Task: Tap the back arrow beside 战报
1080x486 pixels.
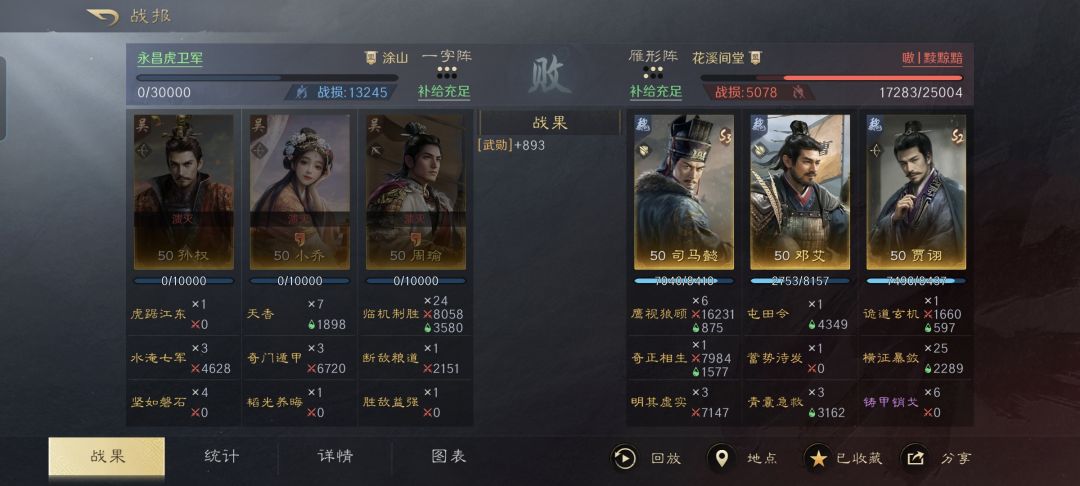Action: coord(103,17)
